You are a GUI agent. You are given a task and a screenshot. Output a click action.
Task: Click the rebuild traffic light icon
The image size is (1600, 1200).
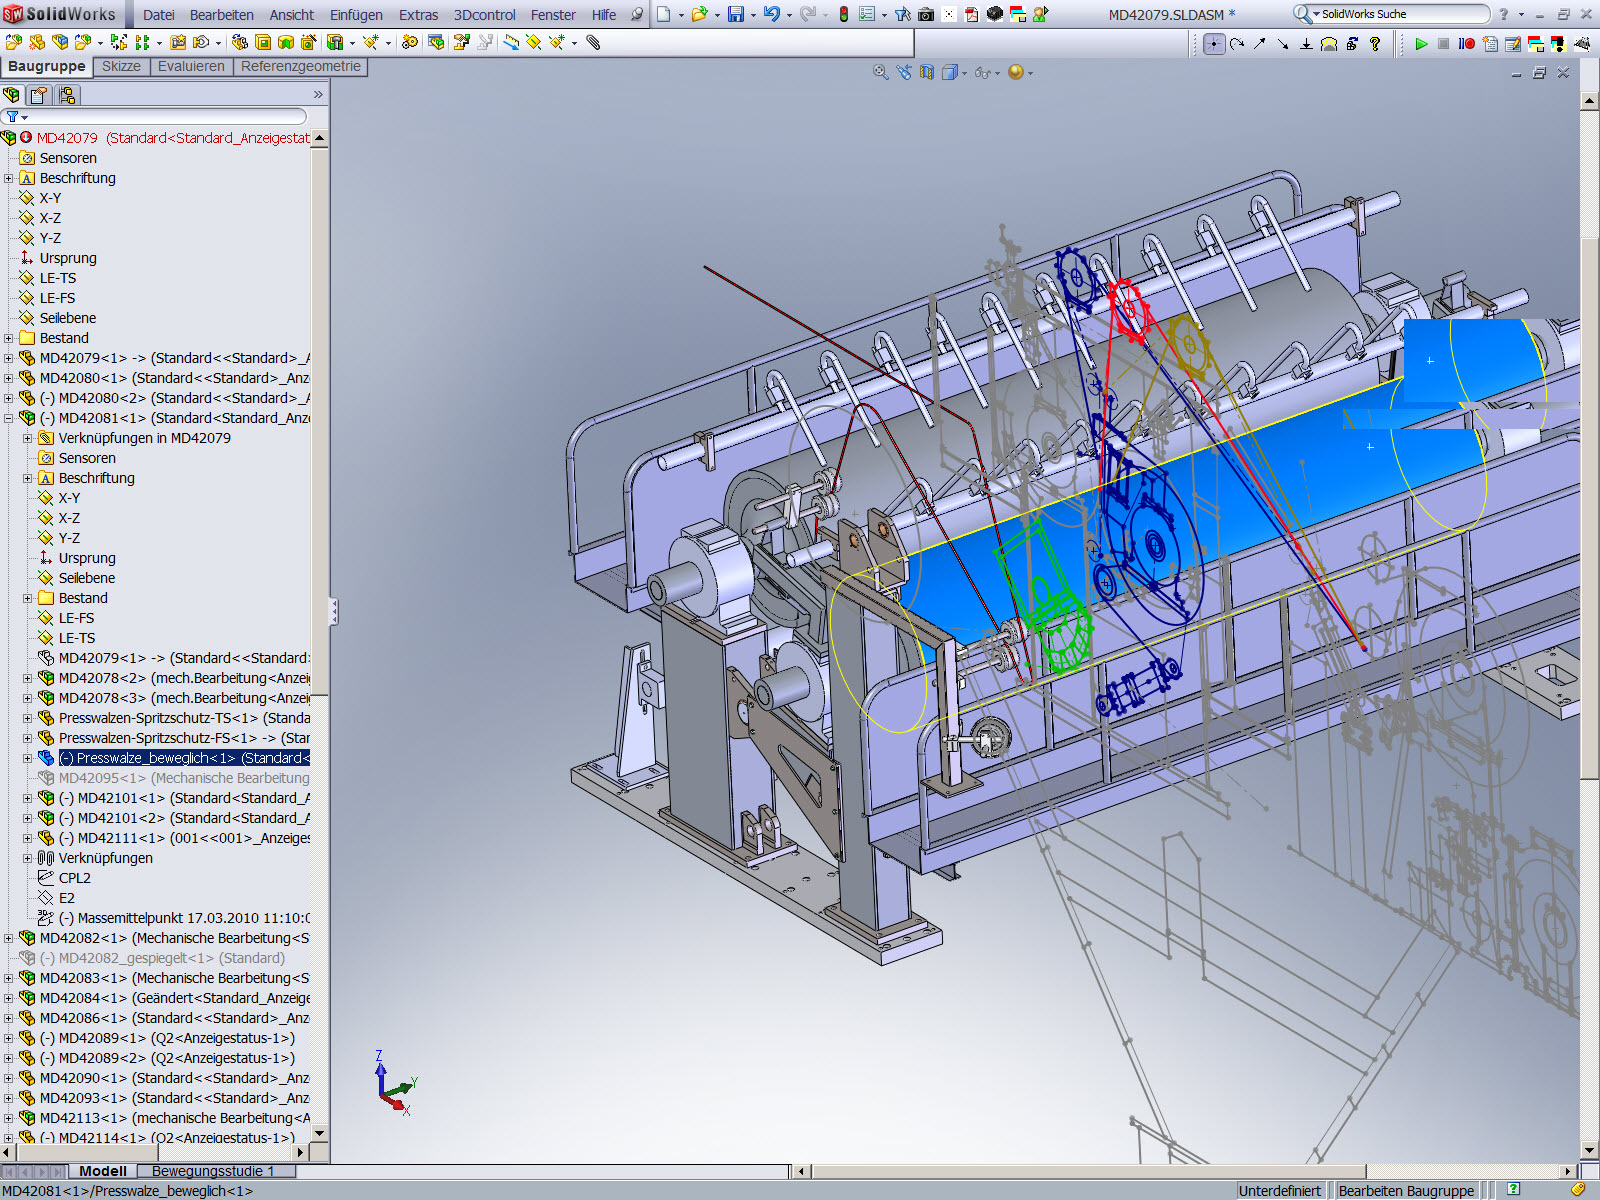coord(843,14)
